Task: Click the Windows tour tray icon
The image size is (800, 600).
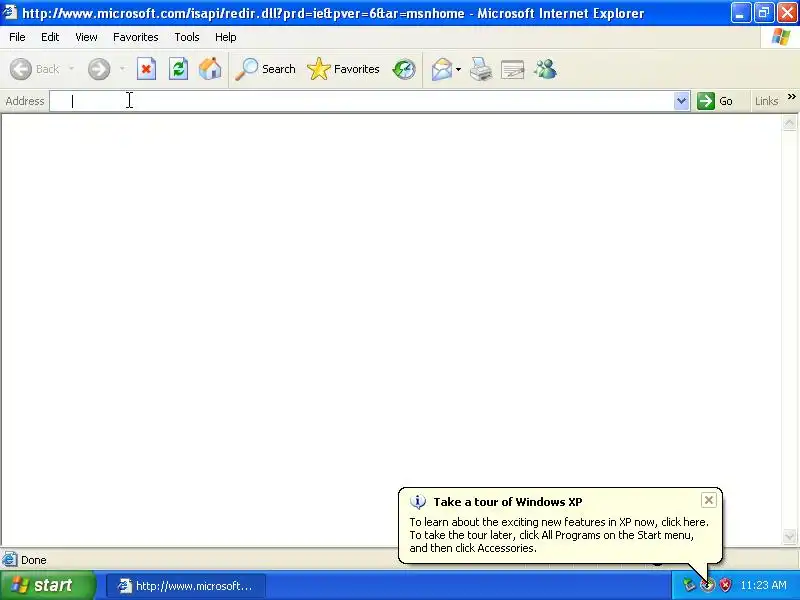Action: (x=707, y=585)
